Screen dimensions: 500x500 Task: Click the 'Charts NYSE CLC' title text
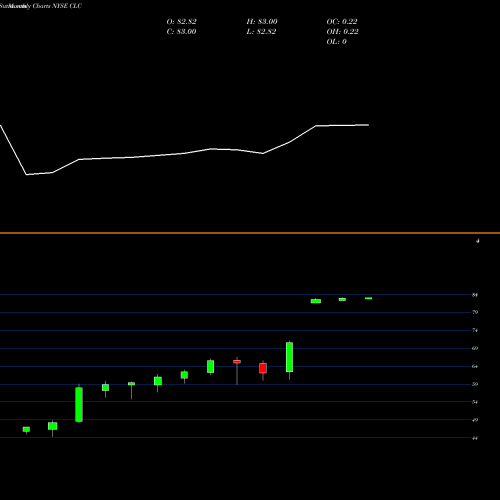click(57, 6)
